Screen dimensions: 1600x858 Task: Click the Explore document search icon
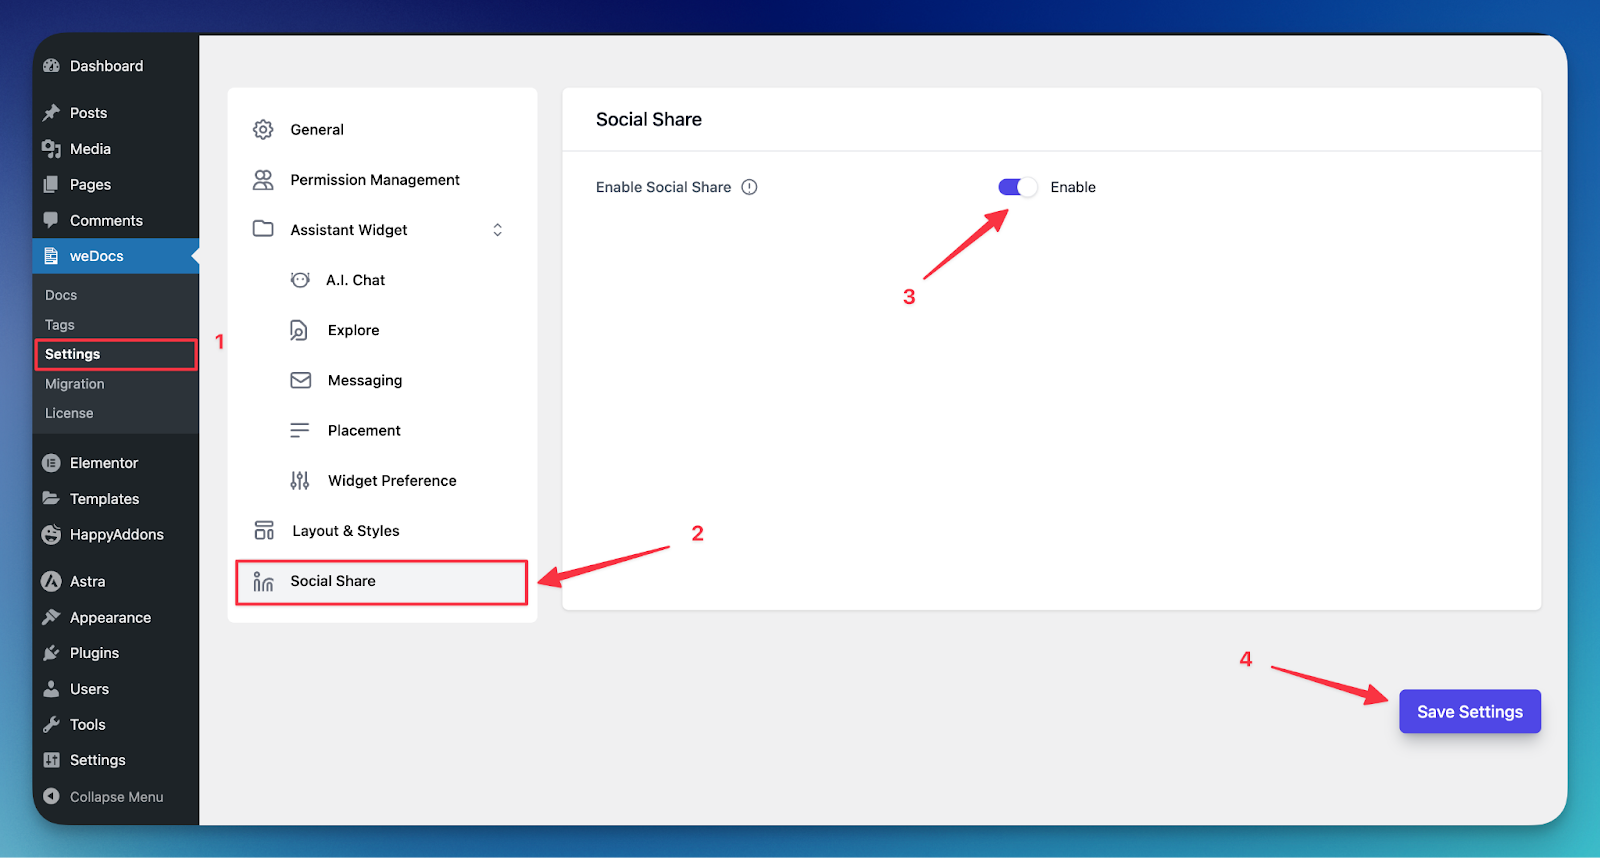(299, 331)
